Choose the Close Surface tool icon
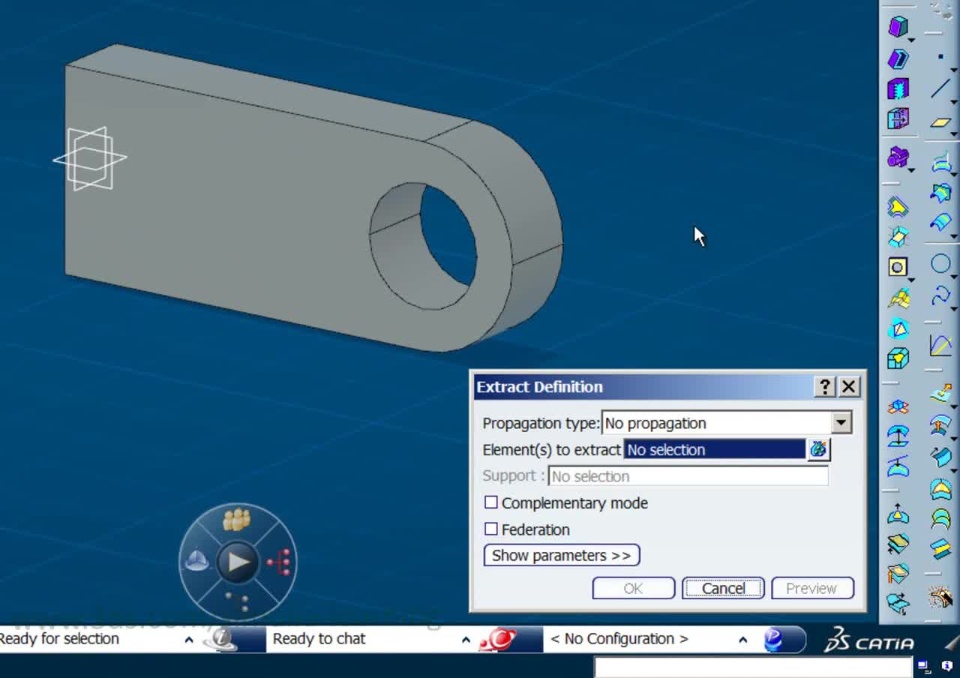This screenshot has width=960, height=678. pos(898,89)
